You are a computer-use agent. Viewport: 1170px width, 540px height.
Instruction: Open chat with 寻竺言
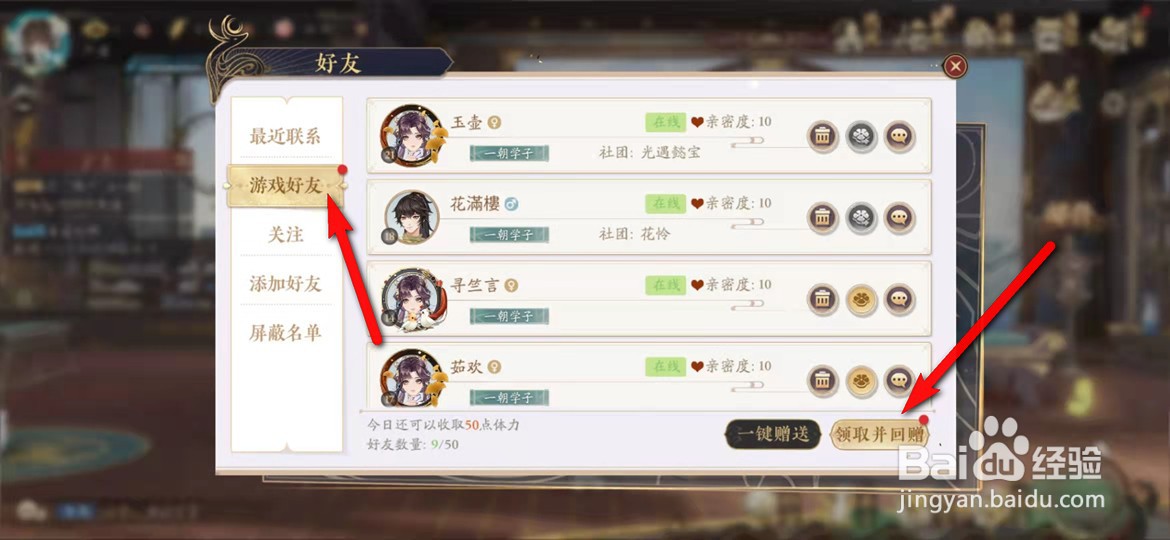(x=899, y=300)
